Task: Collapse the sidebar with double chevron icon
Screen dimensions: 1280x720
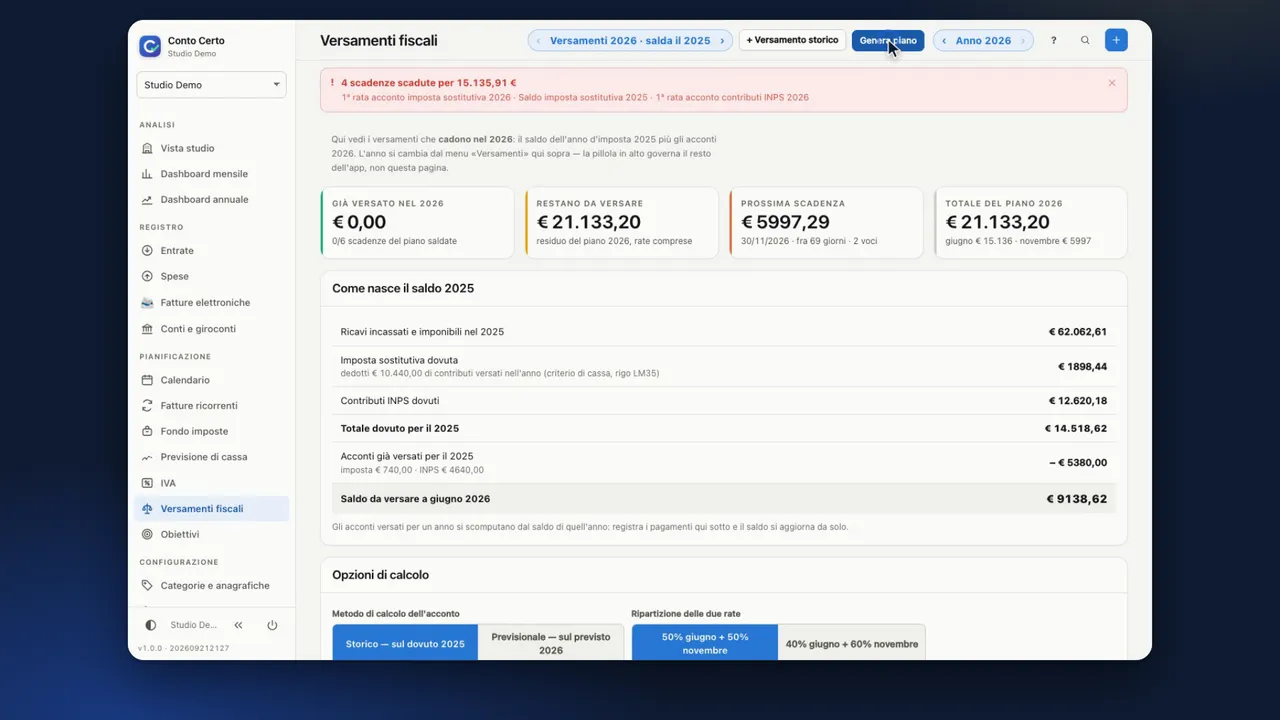Action: click(x=238, y=625)
